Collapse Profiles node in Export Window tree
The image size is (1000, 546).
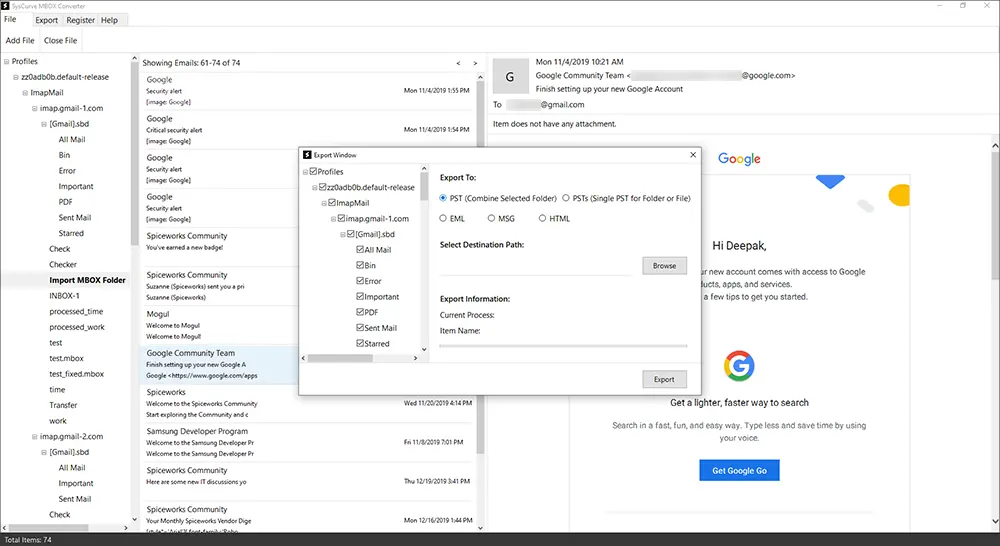click(x=305, y=172)
